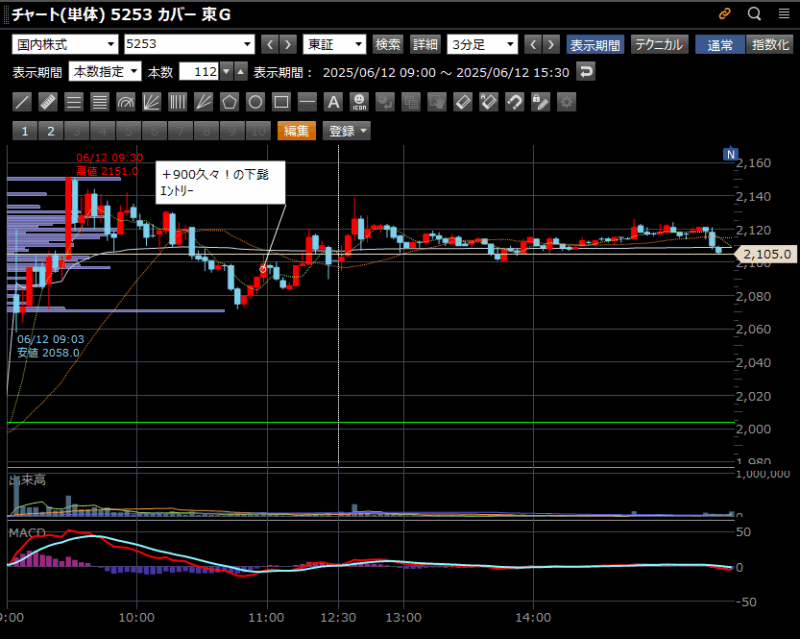Viewport: 800px width, 639px height.
Task: Open the 国内株式 asset type dropdown
Action: (x=65, y=44)
